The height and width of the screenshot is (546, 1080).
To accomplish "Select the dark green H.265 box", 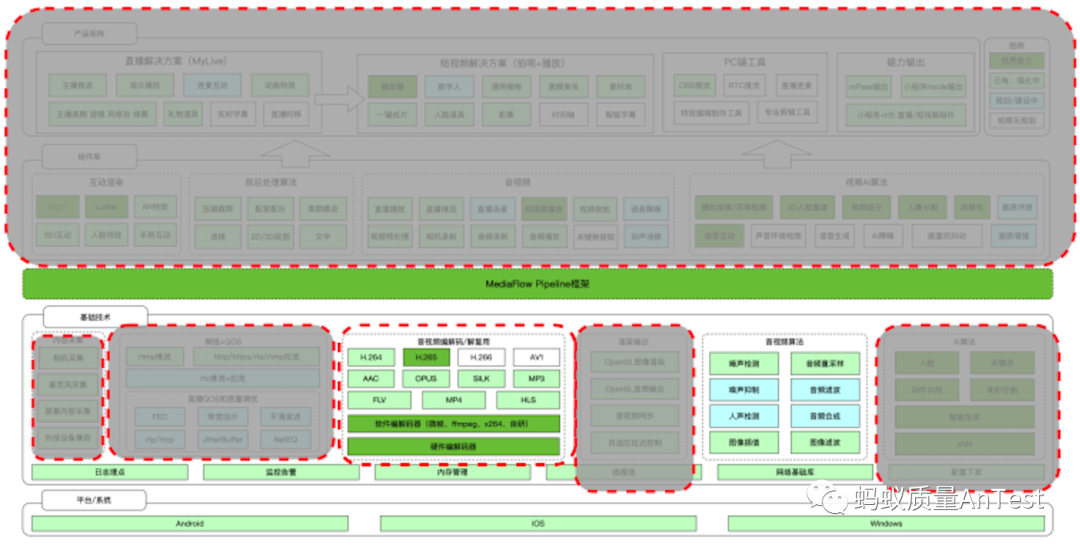I will (x=426, y=357).
